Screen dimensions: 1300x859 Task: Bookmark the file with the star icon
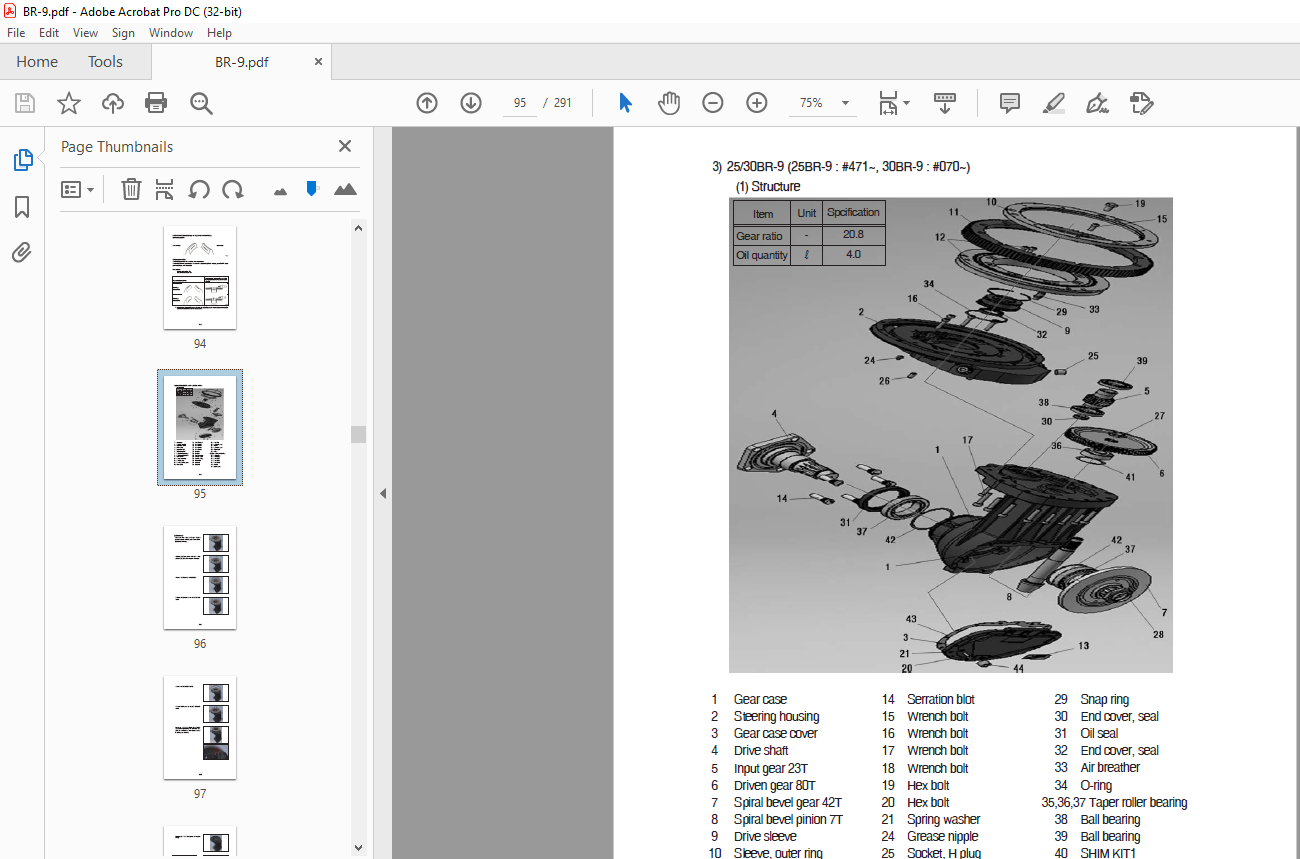pyautogui.click(x=69, y=103)
